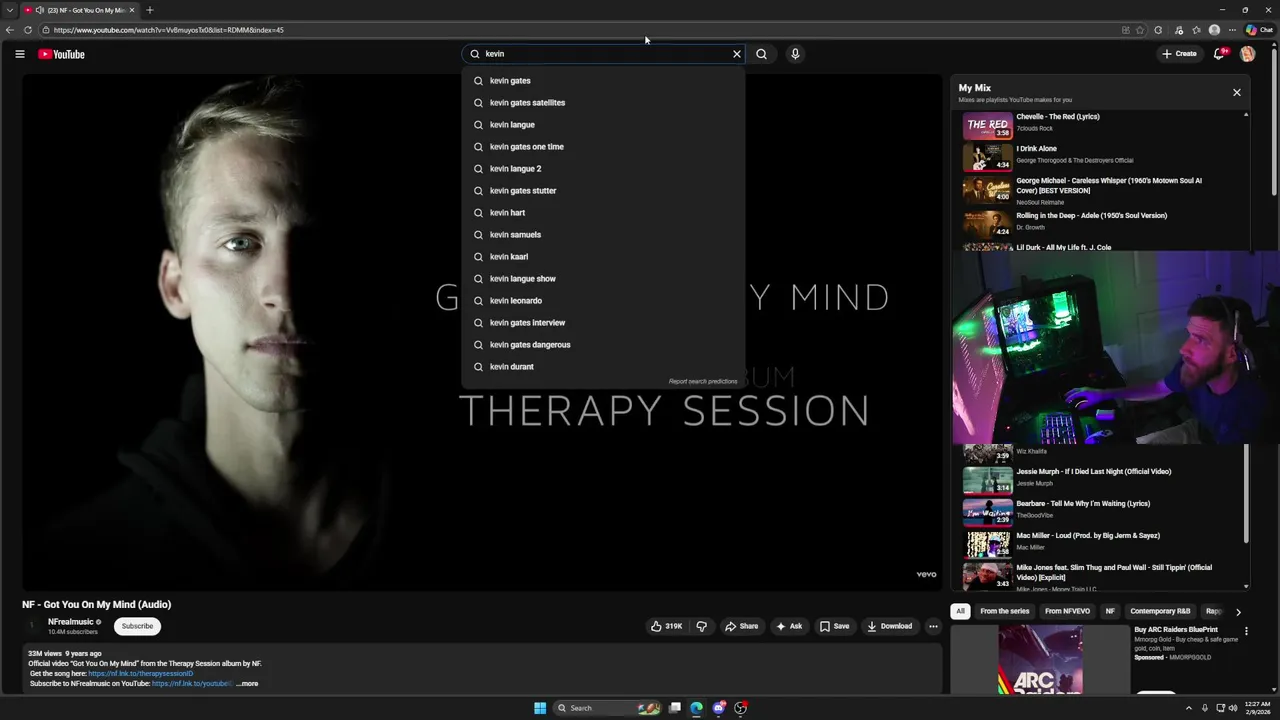Mute the tab via speaker icon
This screenshot has width=1280, height=720.
[39, 10]
